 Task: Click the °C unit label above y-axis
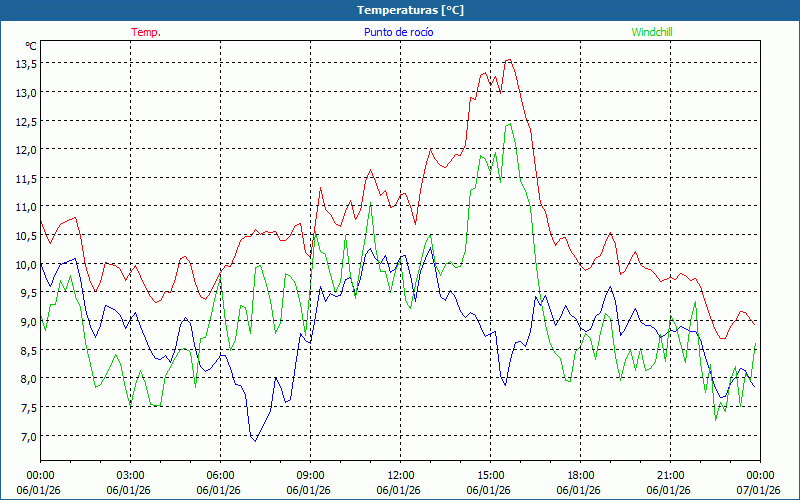pyautogui.click(x=30, y=46)
